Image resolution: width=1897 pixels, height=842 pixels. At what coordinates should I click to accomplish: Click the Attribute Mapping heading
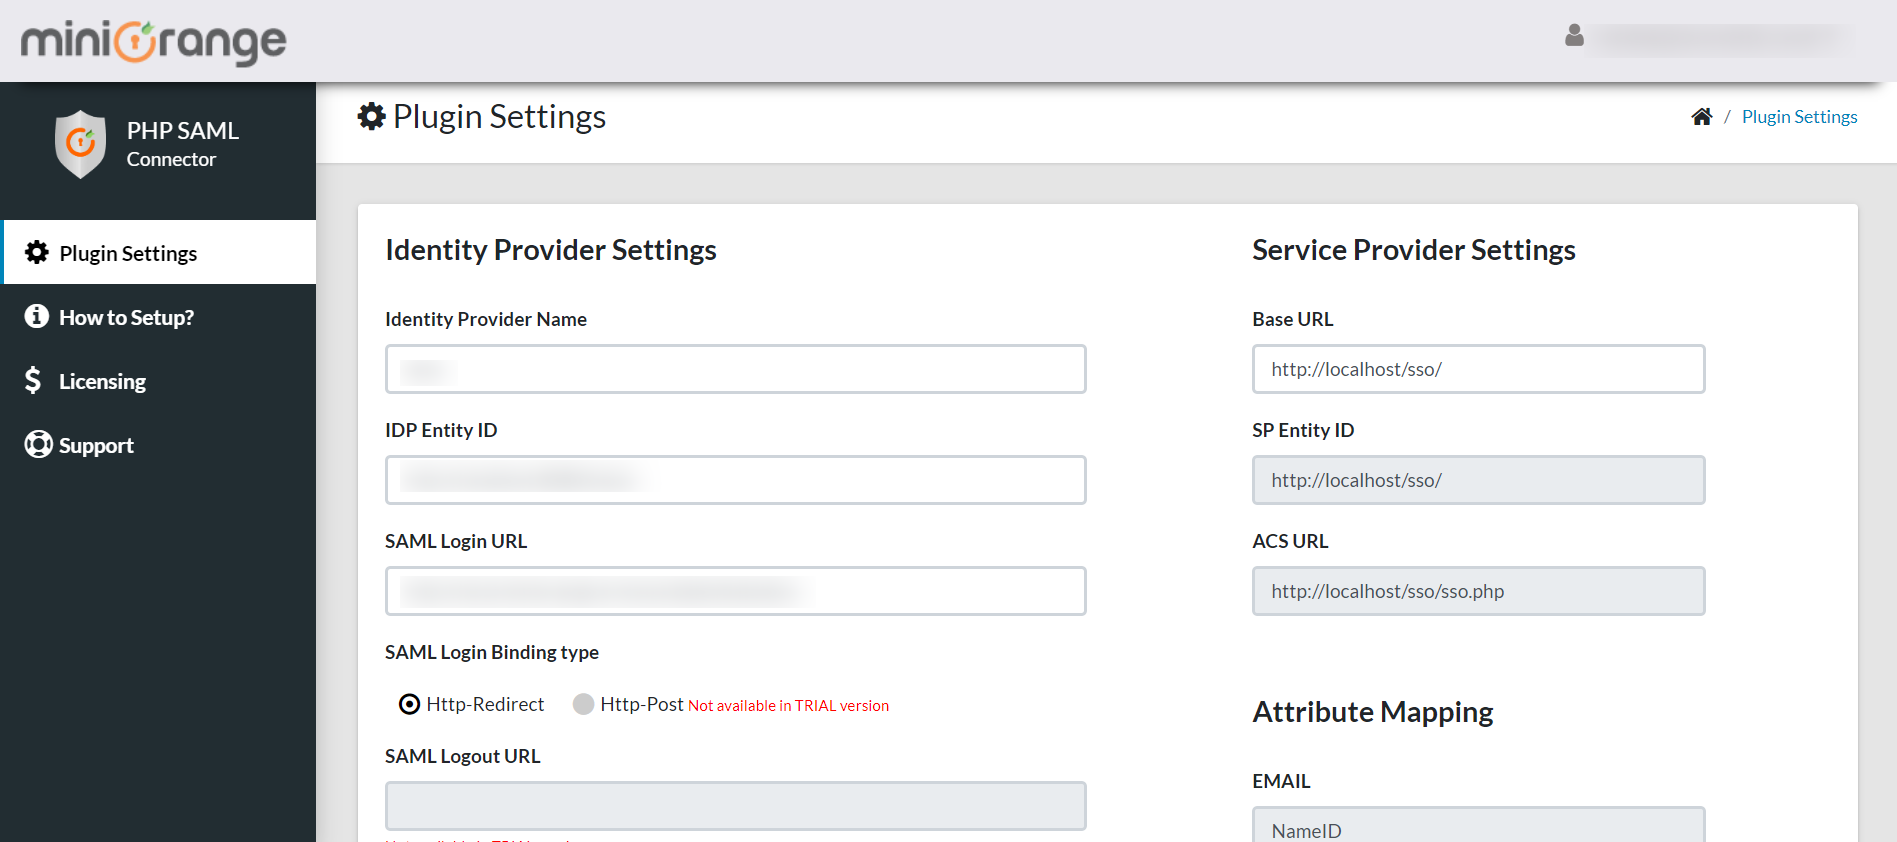click(1373, 712)
